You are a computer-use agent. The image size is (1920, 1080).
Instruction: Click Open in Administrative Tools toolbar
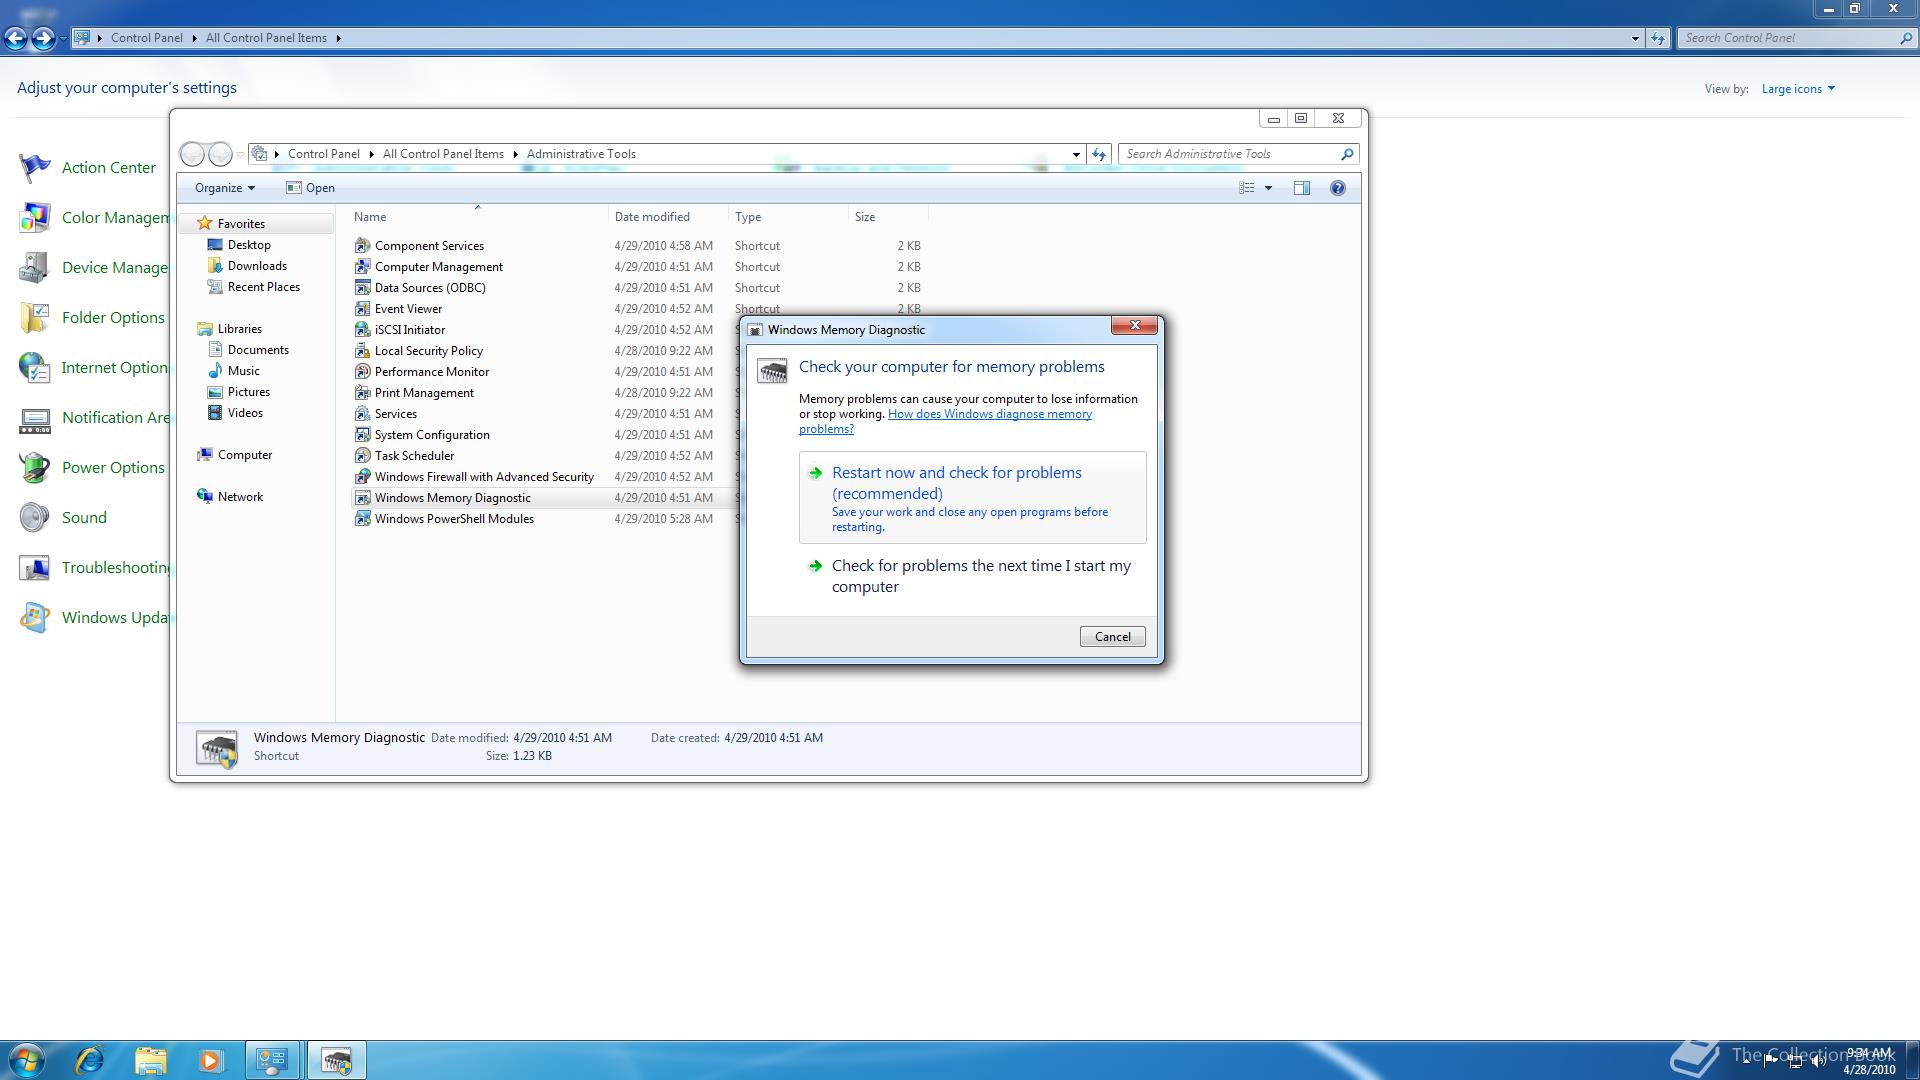click(x=310, y=188)
